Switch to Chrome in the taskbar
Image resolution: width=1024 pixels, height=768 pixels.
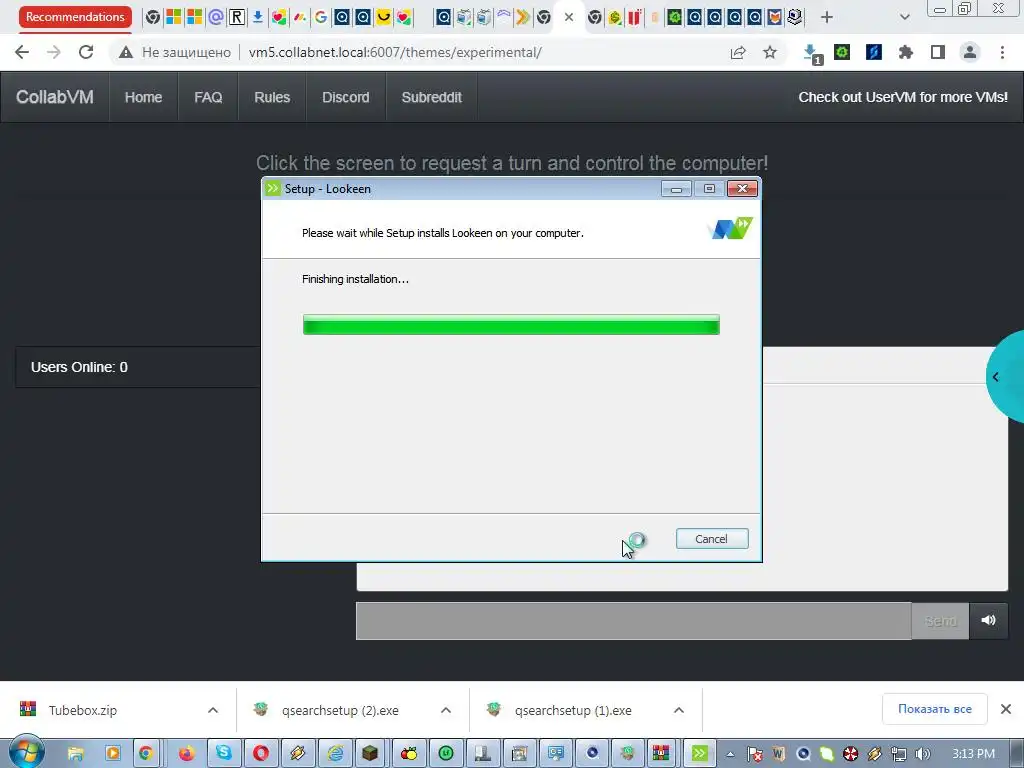click(x=146, y=754)
